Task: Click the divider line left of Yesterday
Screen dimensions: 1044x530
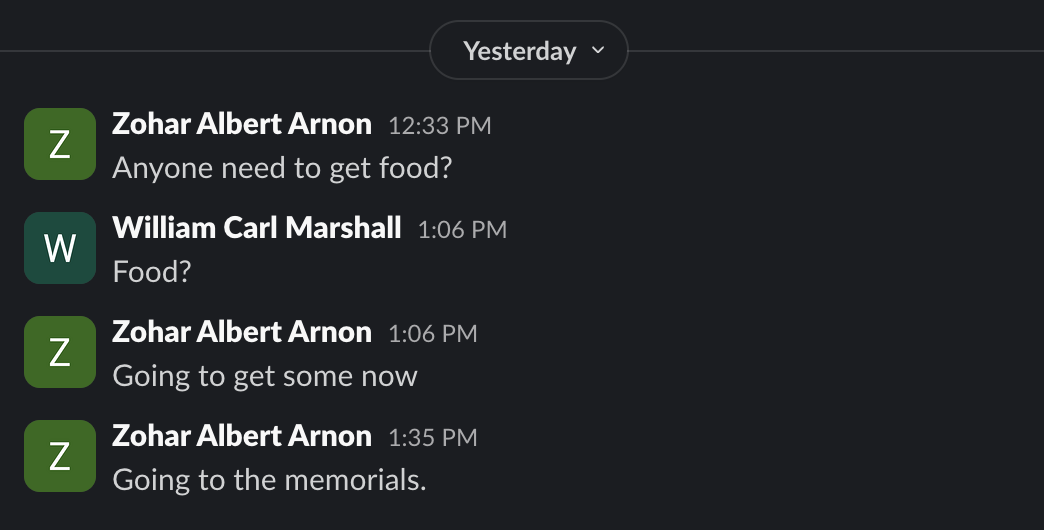Action: coord(215,51)
